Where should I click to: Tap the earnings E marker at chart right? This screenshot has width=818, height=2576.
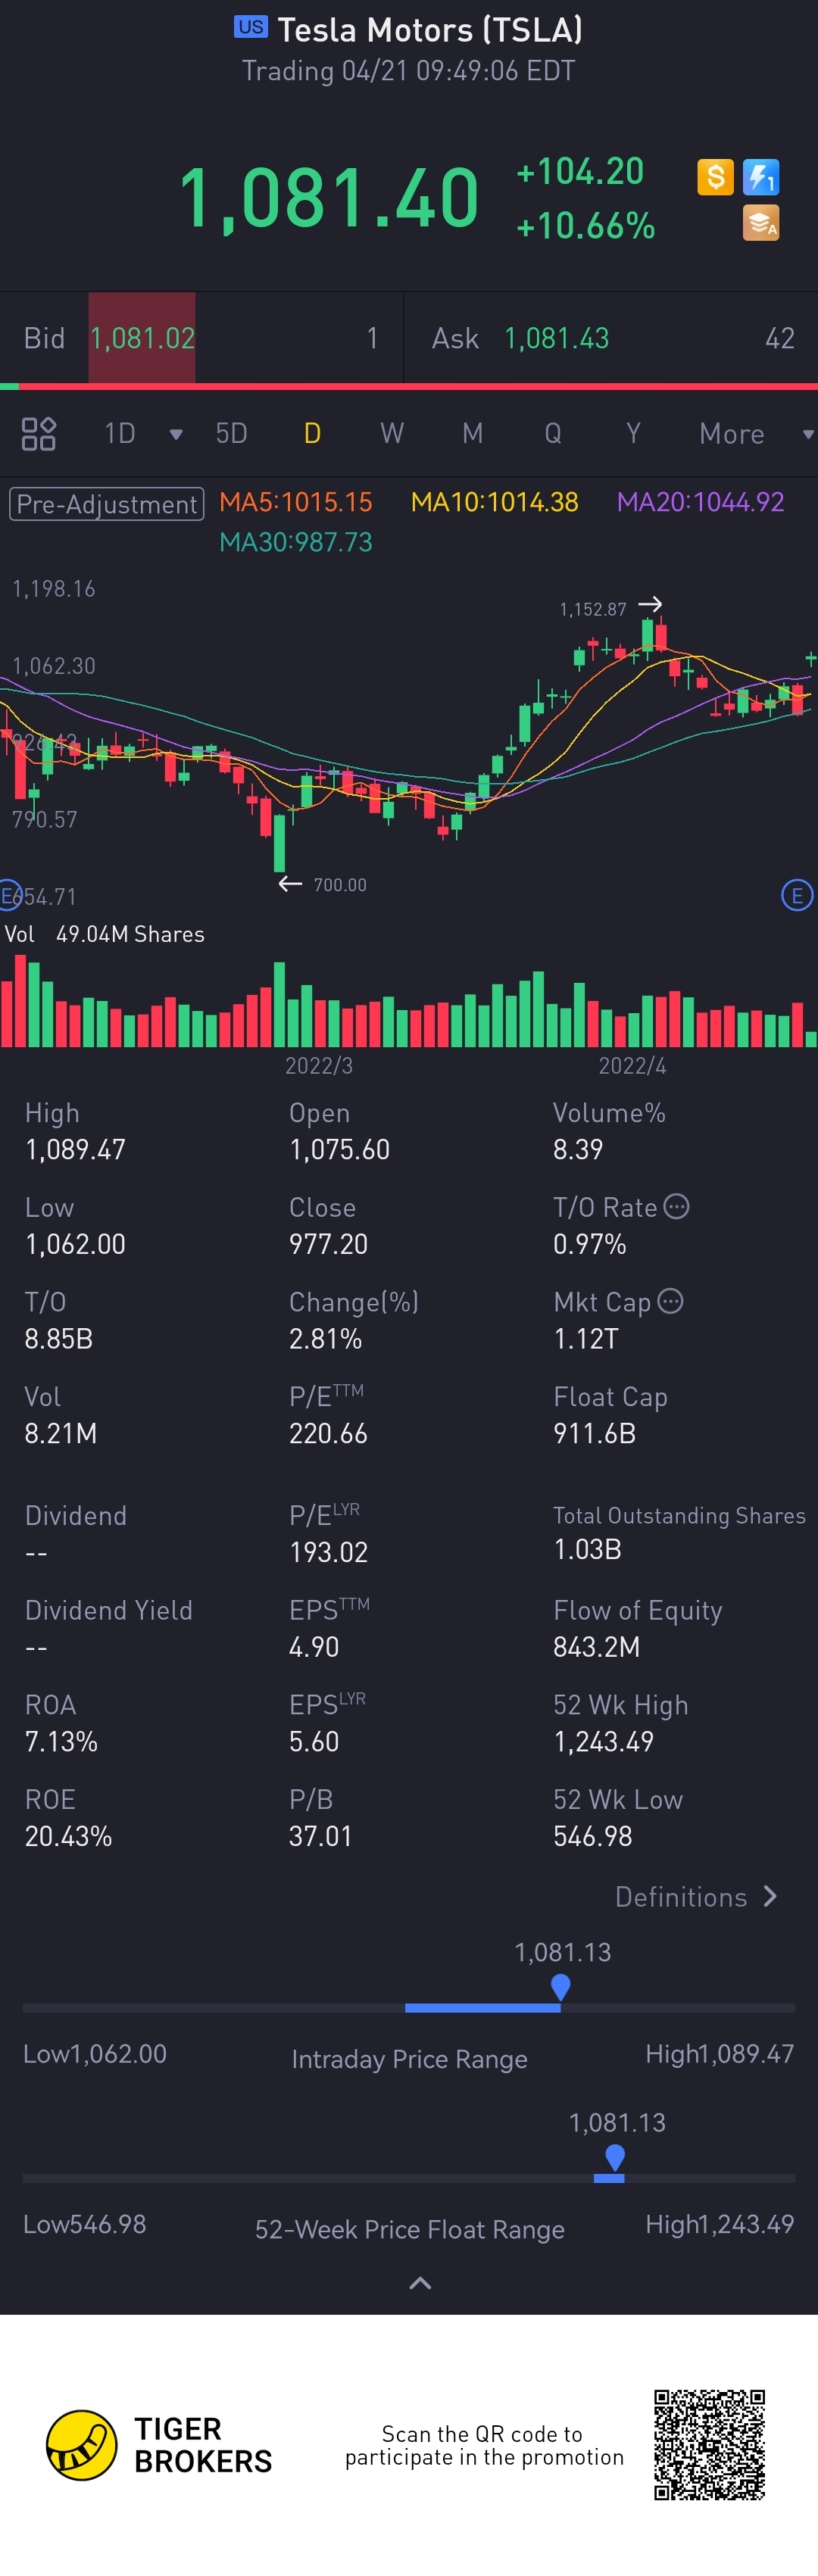(x=796, y=895)
